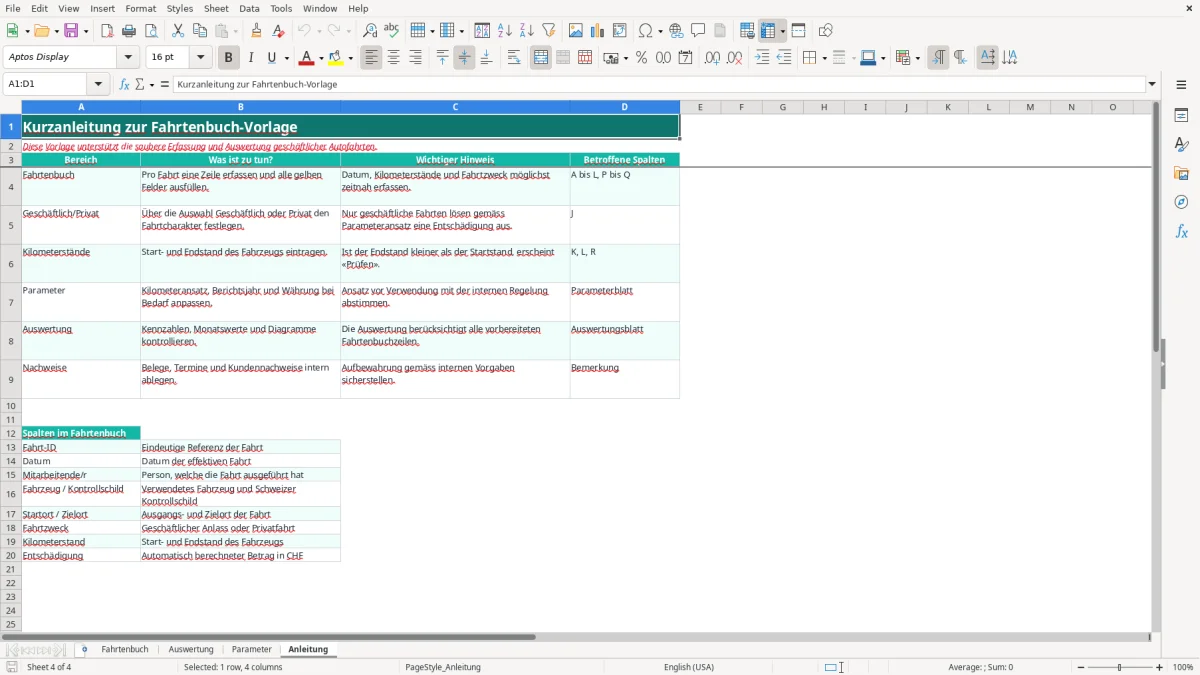The image size is (1200, 675).
Task: Open the Sheet menu
Action: (x=216, y=8)
